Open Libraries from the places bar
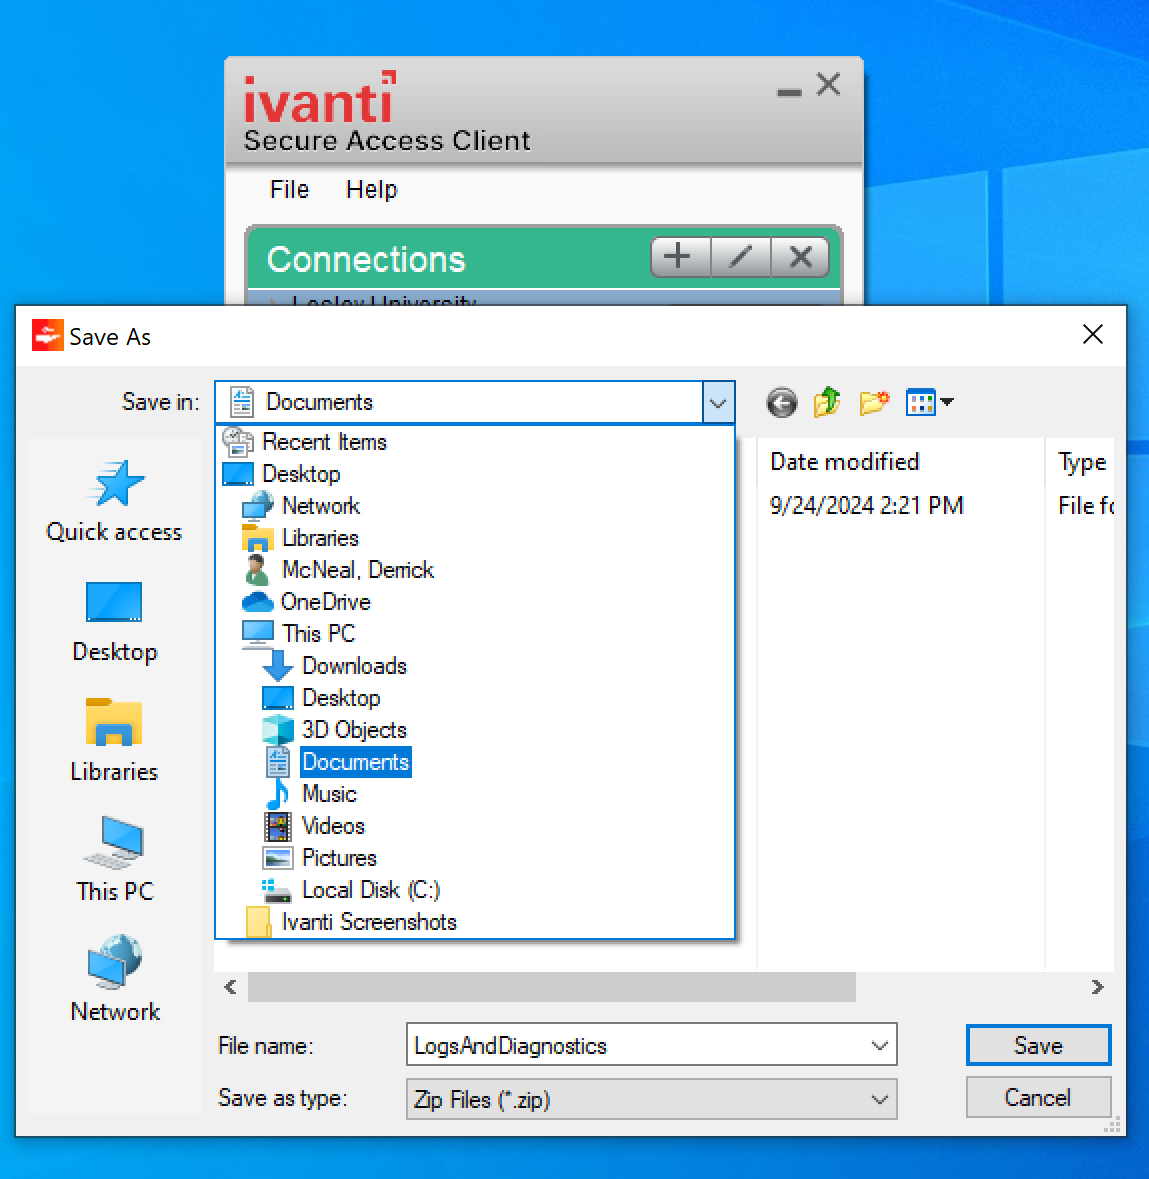The height and width of the screenshot is (1179, 1149). click(114, 741)
